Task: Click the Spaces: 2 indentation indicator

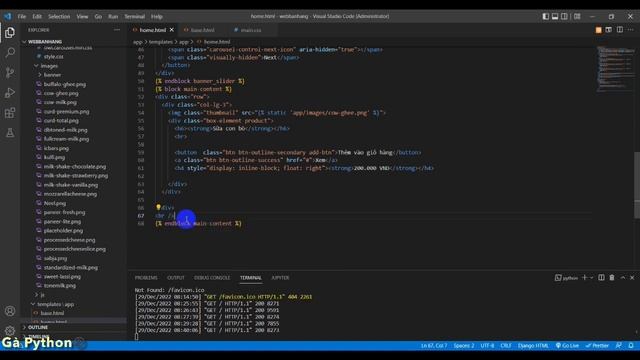Action: [464, 346]
